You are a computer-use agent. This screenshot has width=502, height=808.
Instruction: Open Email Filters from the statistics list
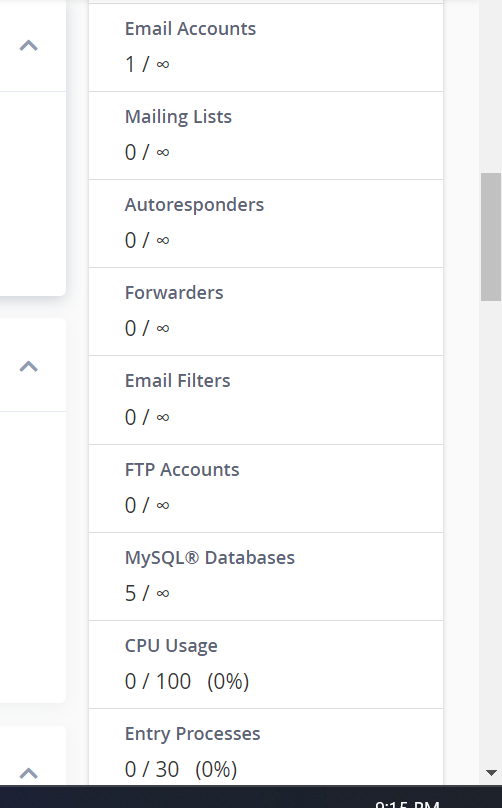[177, 381]
